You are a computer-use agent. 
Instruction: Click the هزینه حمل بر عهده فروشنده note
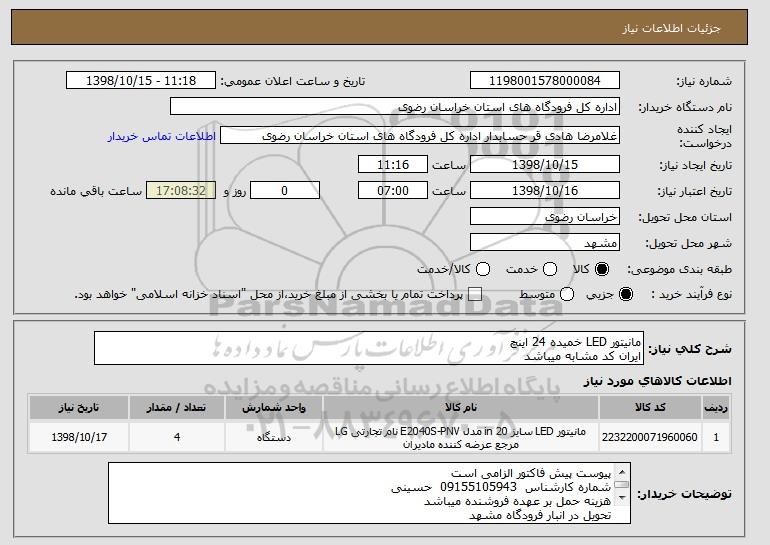click(x=518, y=501)
